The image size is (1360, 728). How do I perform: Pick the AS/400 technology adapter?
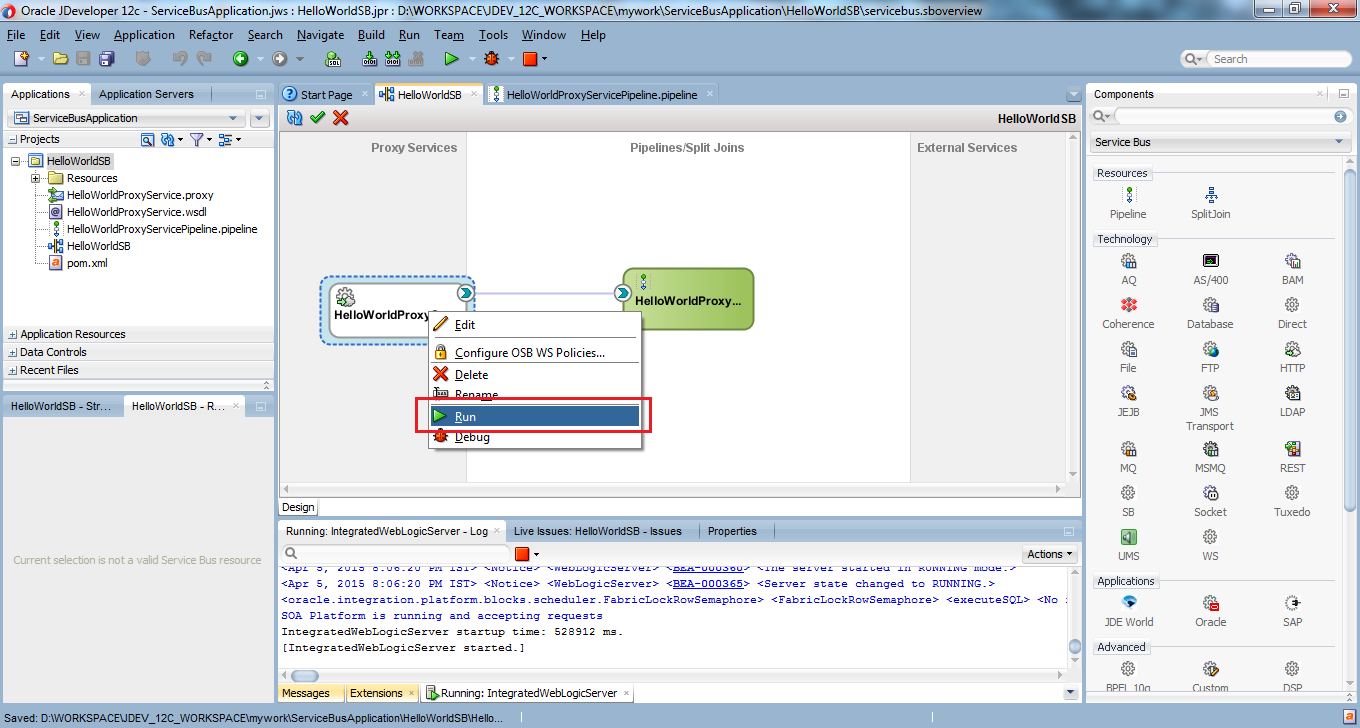1210,269
